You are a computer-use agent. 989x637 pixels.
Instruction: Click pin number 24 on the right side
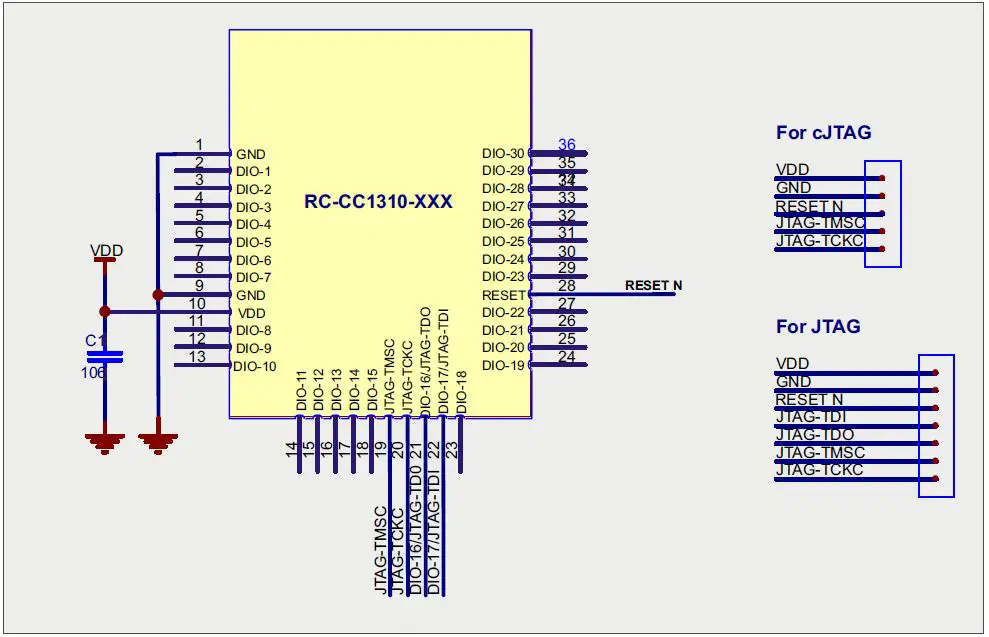pos(566,356)
